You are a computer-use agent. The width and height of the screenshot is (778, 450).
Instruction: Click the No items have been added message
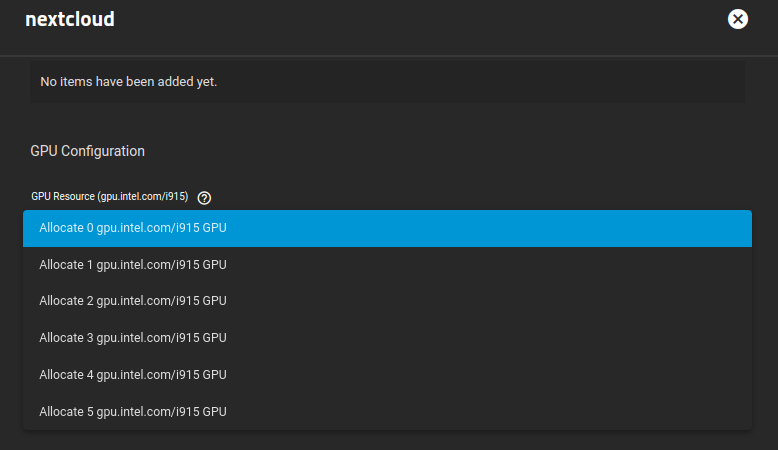[129, 81]
